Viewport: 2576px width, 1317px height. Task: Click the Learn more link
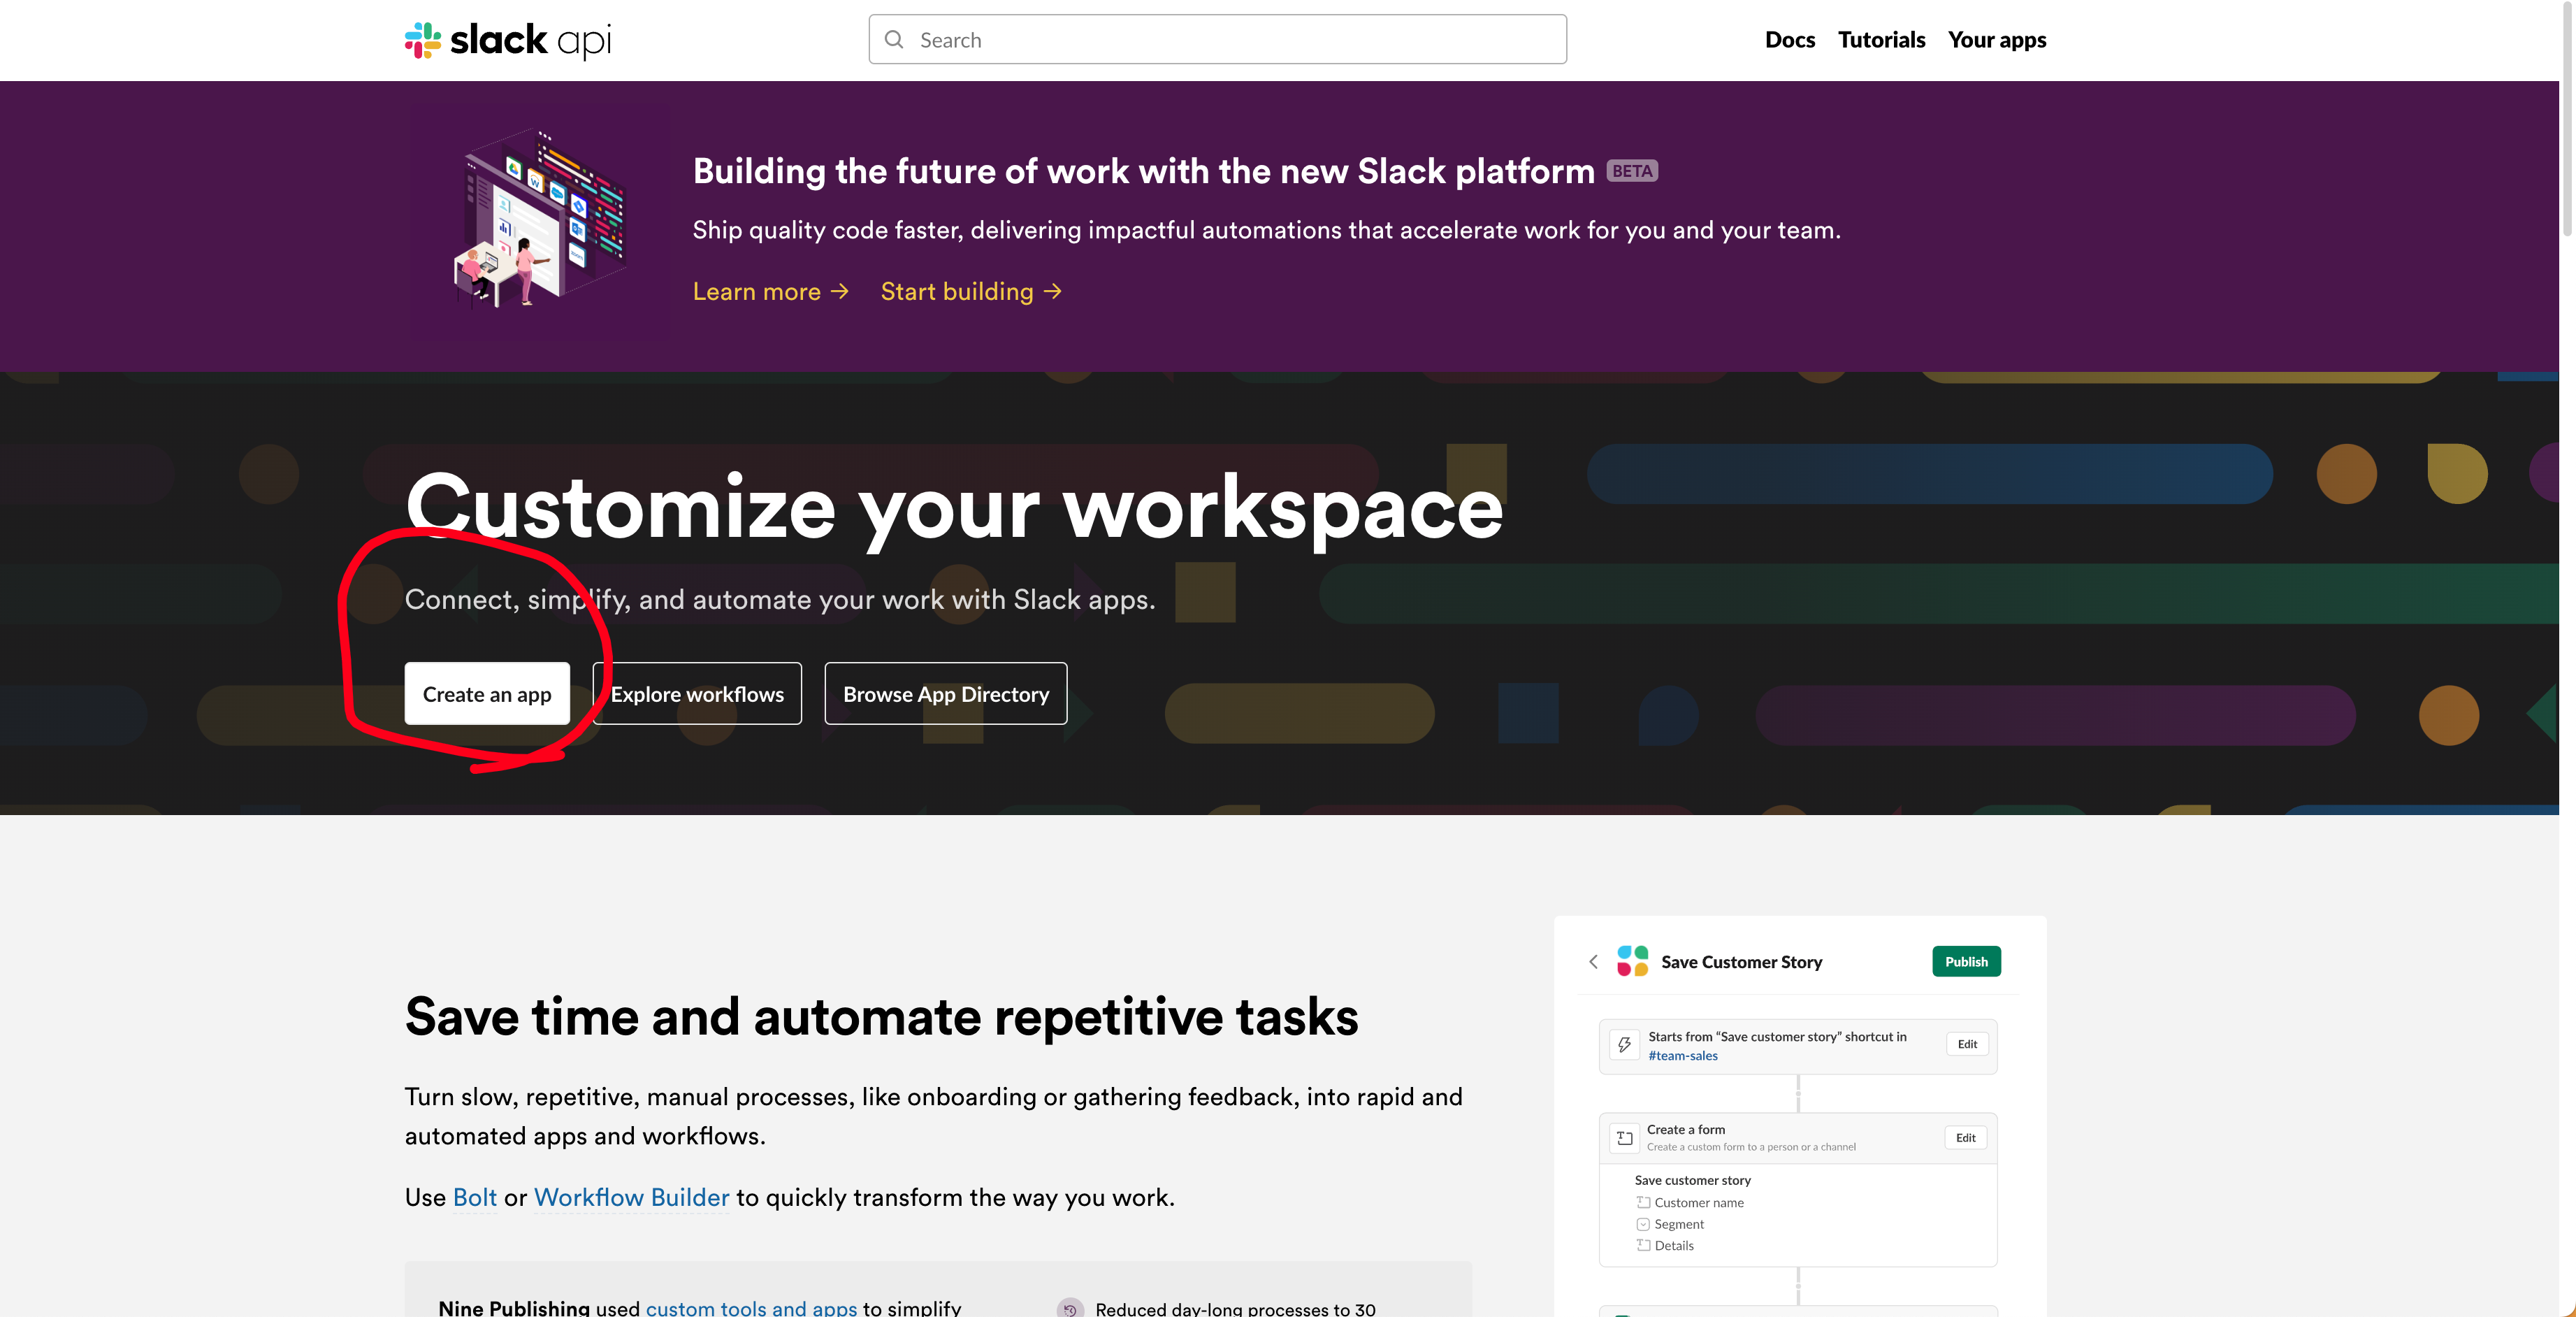click(770, 291)
